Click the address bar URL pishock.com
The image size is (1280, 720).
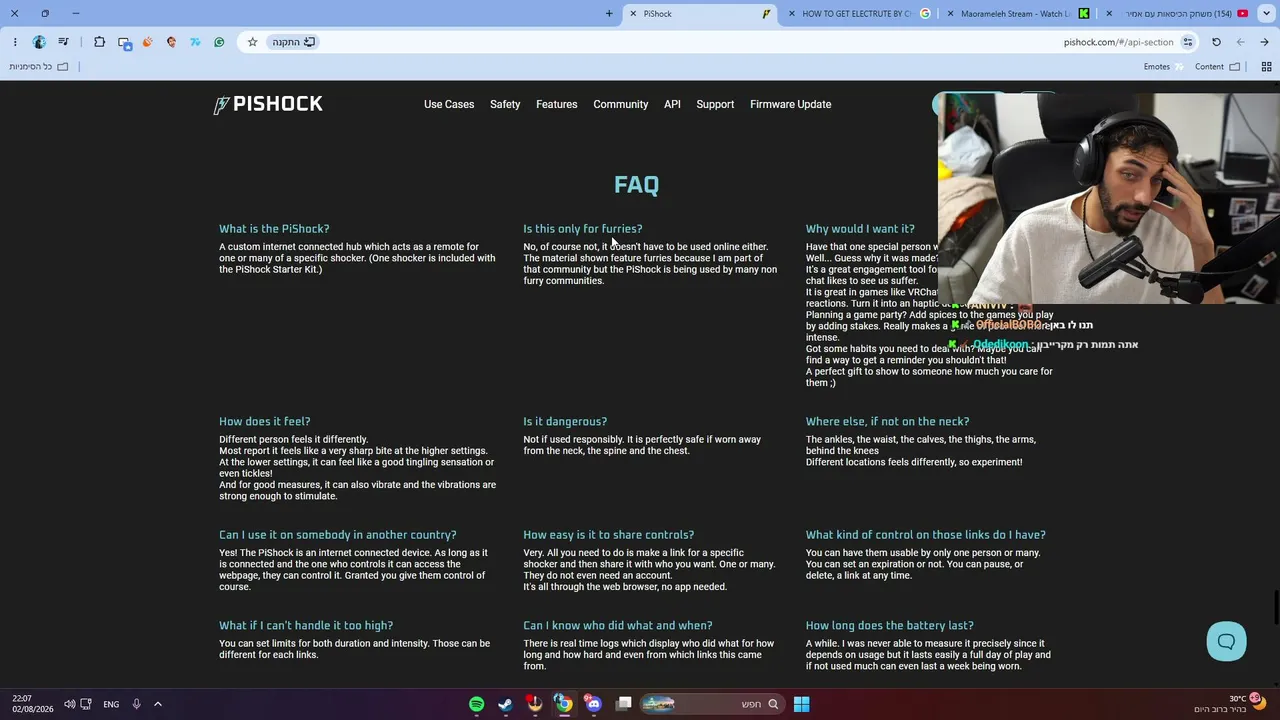pos(1118,42)
